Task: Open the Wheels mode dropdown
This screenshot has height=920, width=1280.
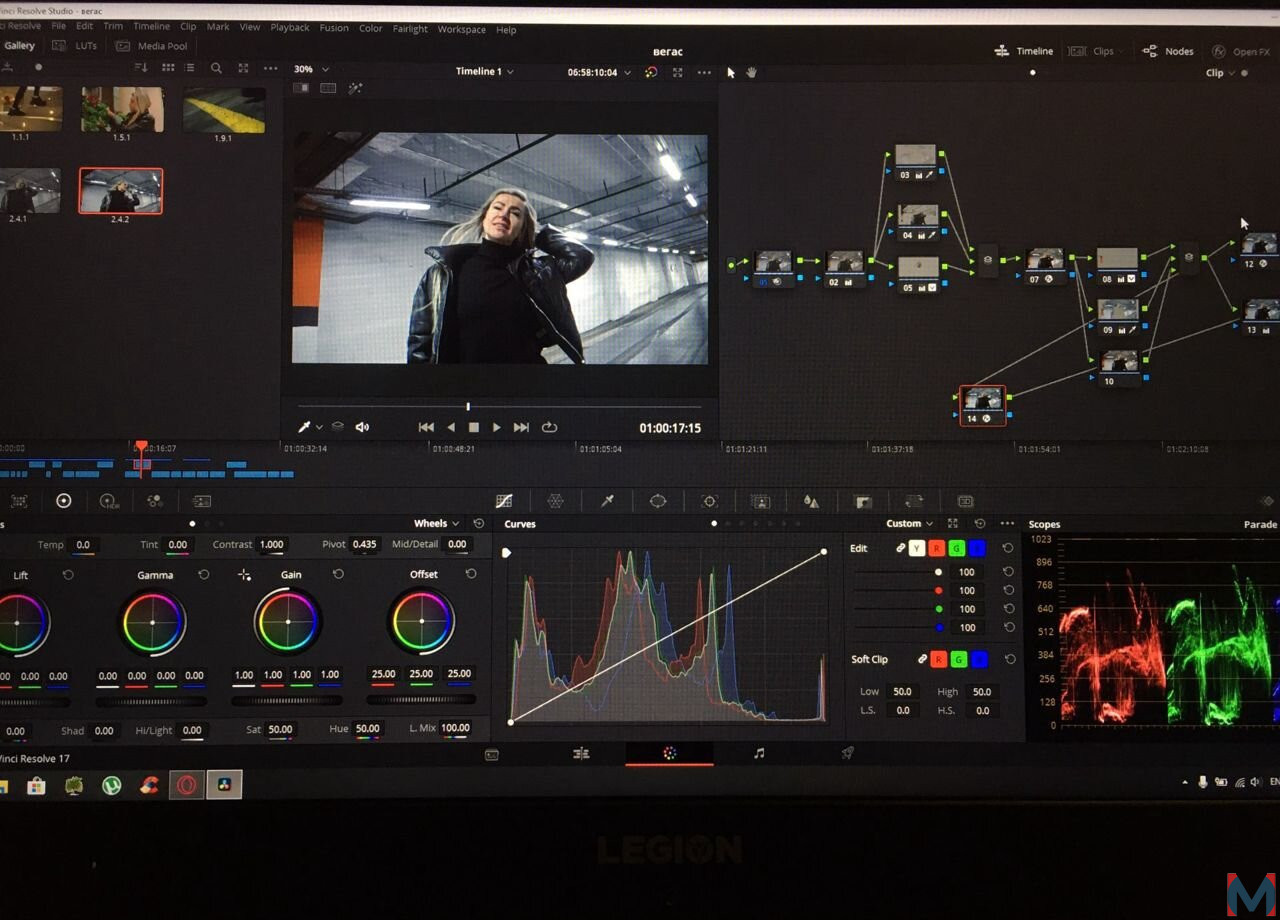Action: 437,523
